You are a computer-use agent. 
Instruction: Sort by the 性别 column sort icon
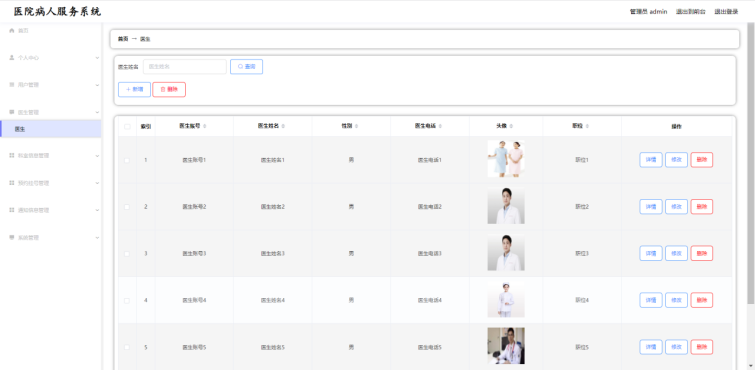(356, 127)
